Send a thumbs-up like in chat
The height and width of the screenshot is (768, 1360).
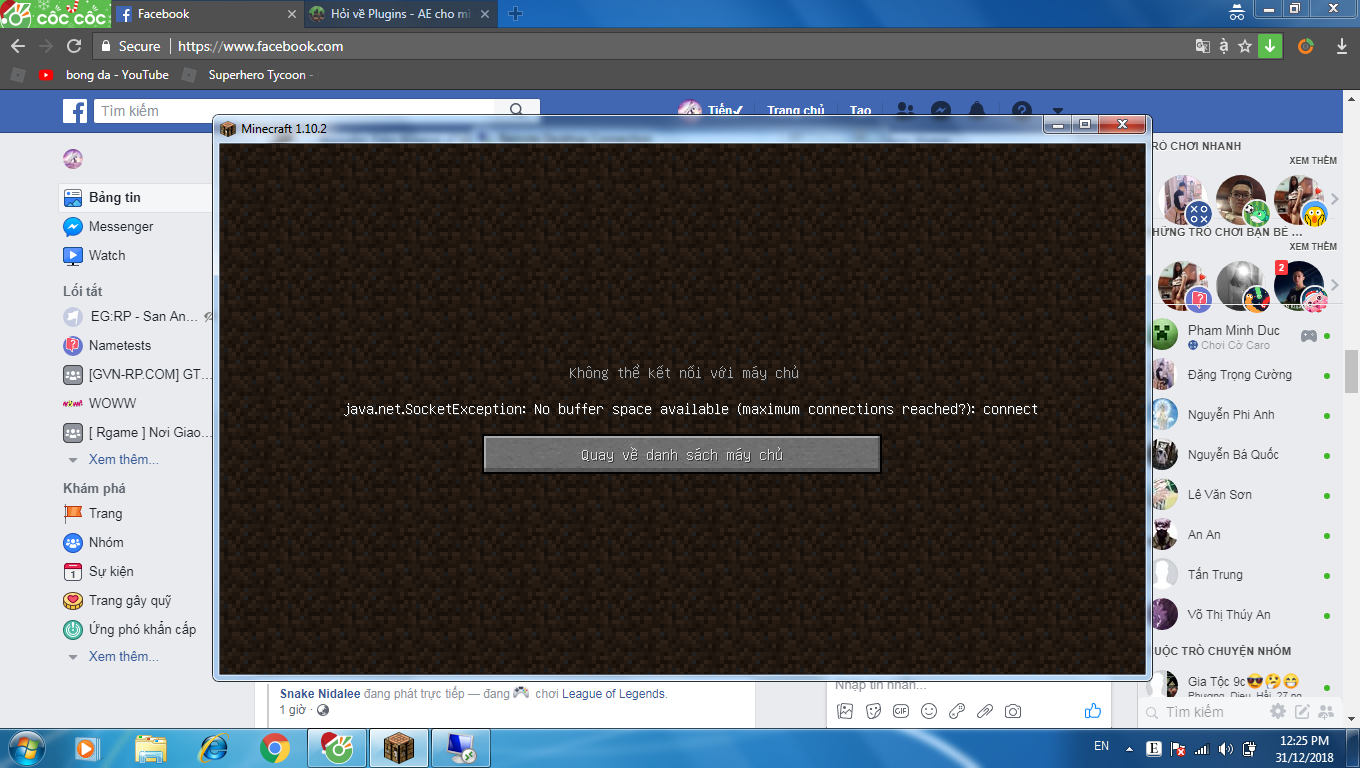1093,711
